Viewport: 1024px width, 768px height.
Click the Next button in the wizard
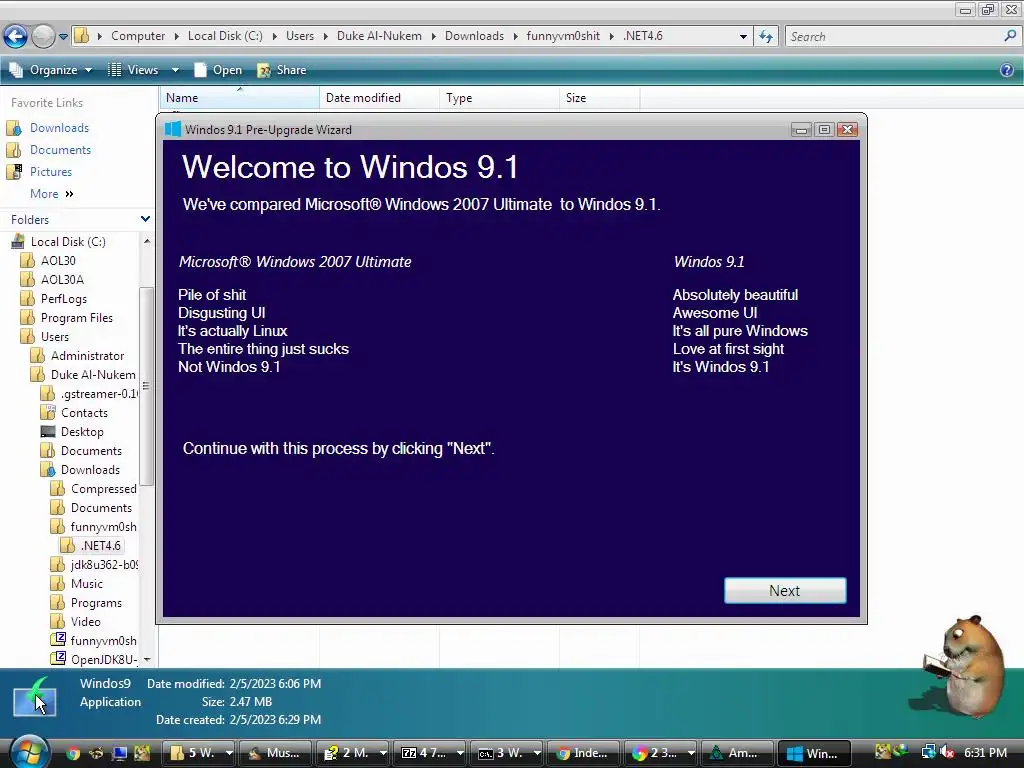[x=785, y=590]
